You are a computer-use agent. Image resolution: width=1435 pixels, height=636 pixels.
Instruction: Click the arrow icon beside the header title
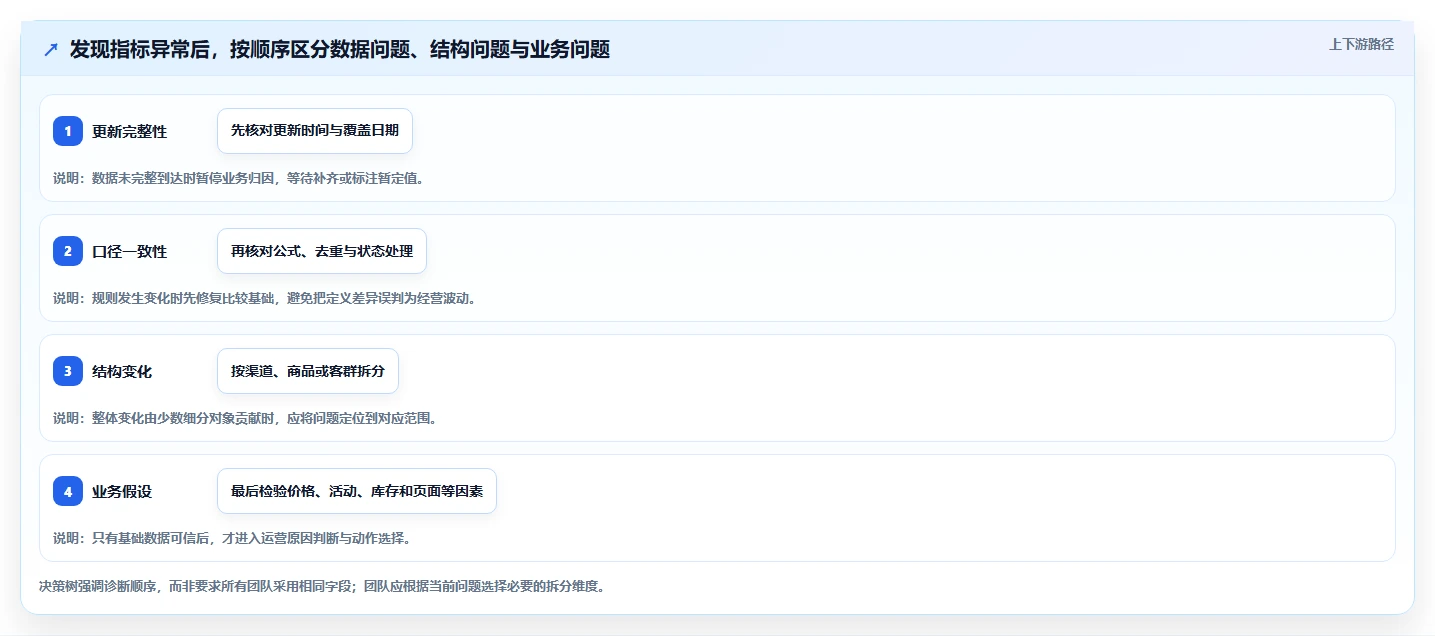[x=51, y=49]
